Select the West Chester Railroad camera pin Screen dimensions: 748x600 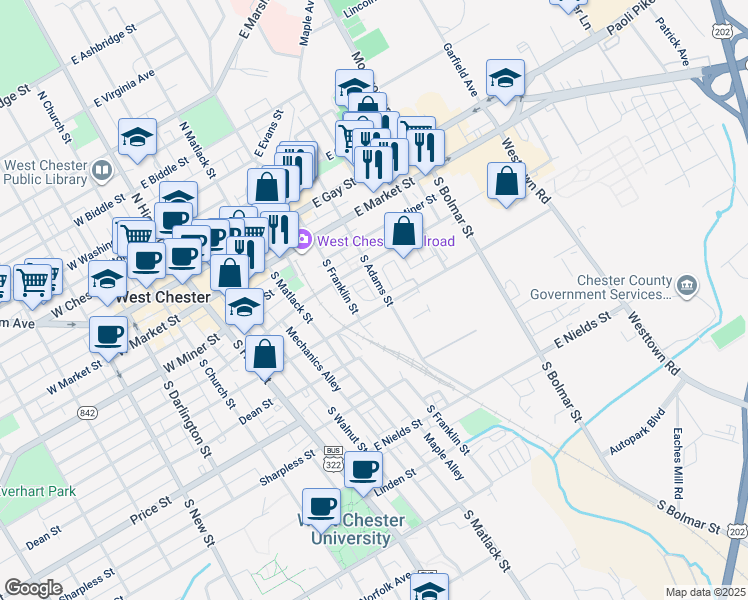[303, 239]
